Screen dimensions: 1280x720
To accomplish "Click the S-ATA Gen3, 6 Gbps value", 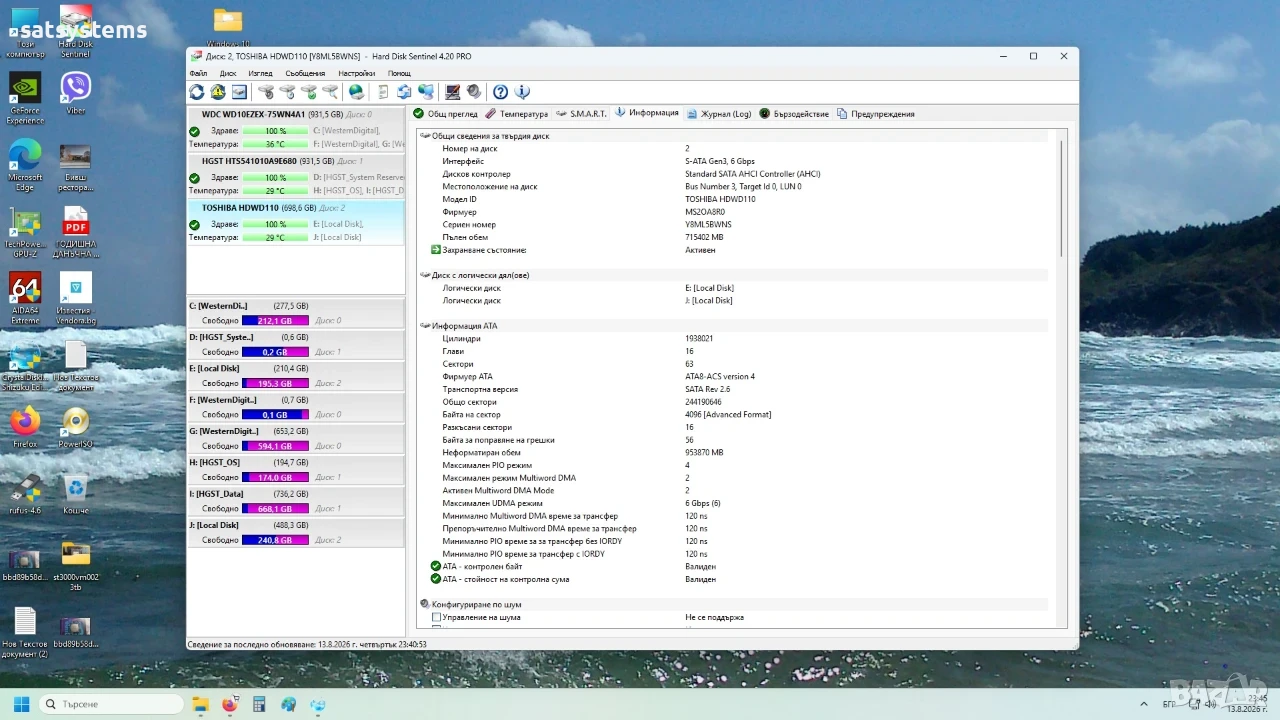I will 720,161.
